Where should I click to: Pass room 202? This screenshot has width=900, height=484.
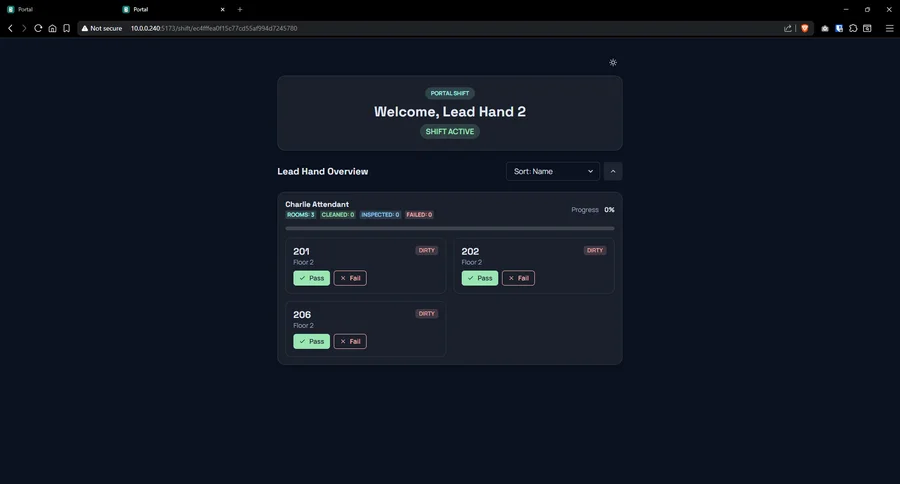[480, 278]
